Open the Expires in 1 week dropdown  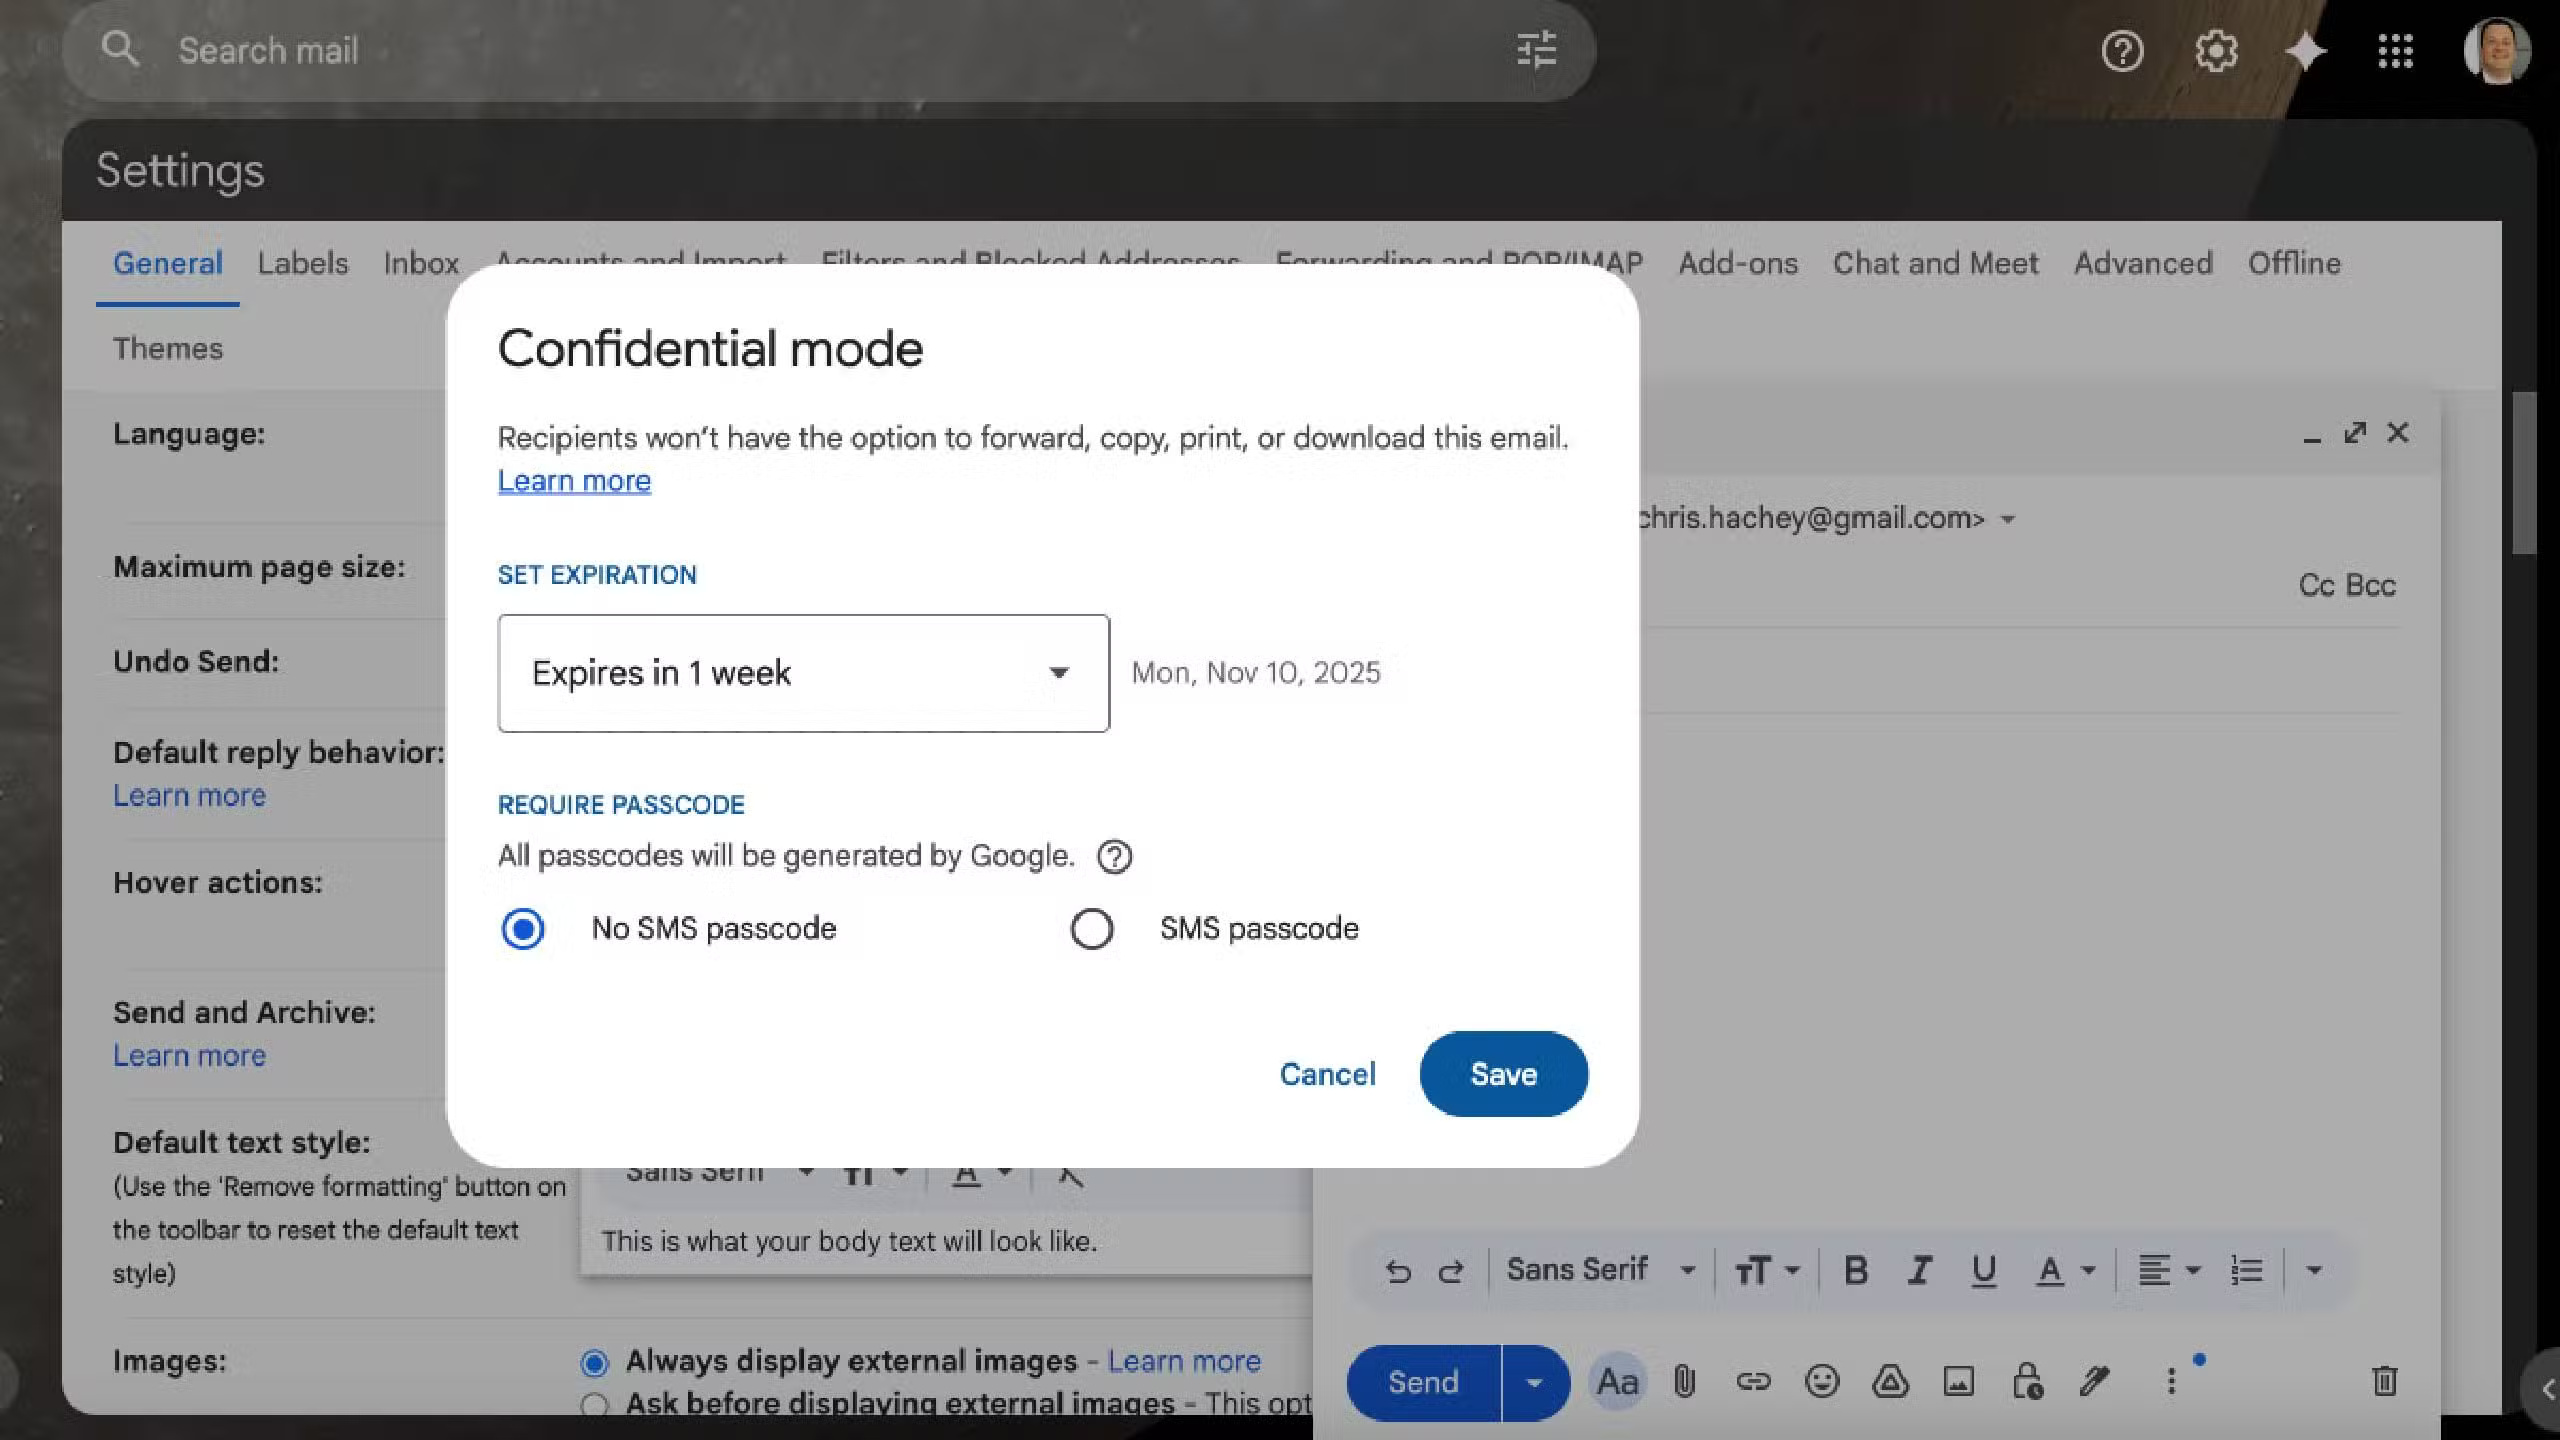click(803, 673)
